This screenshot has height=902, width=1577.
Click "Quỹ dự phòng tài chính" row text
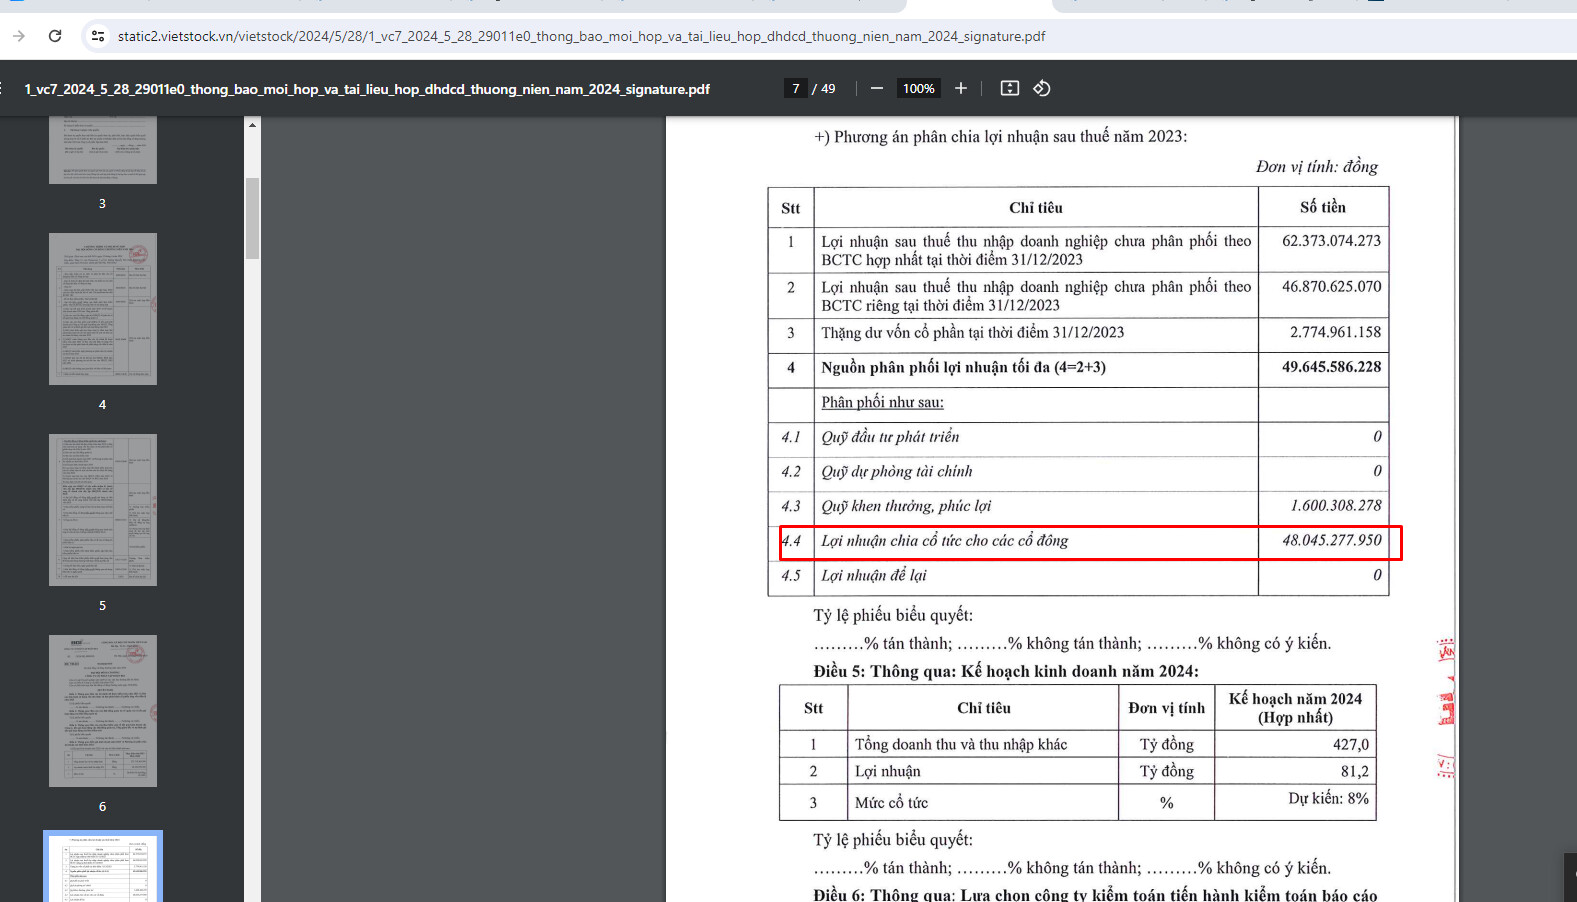tap(897, 471)
